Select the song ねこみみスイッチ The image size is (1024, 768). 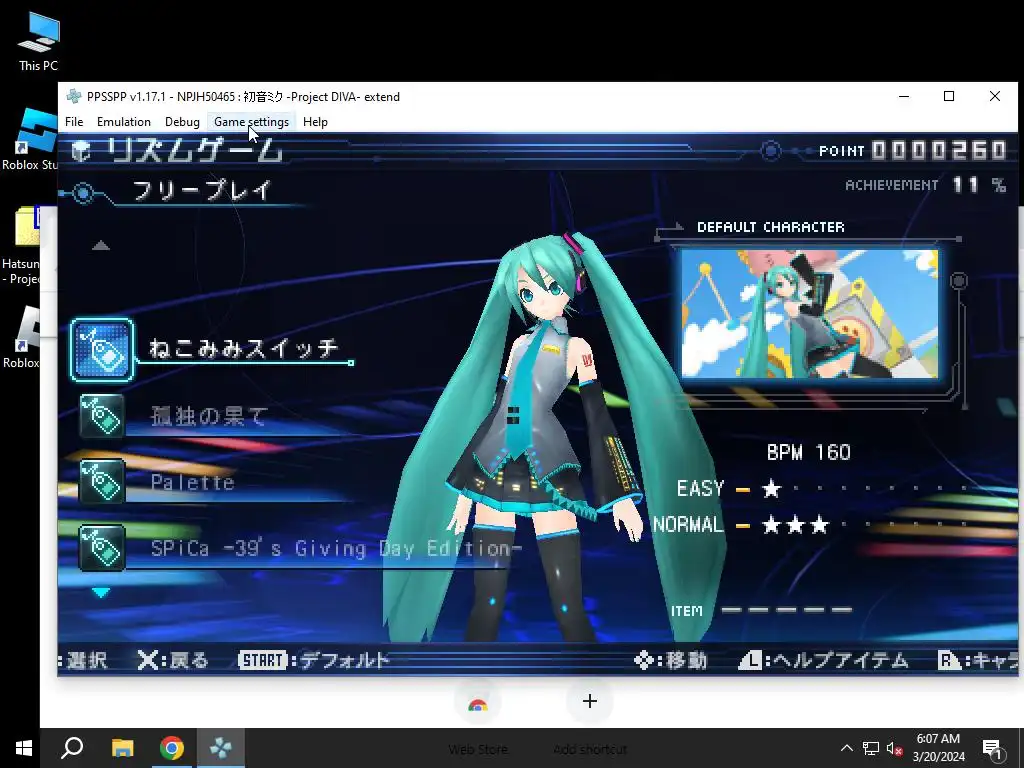(x=244, y=348)
